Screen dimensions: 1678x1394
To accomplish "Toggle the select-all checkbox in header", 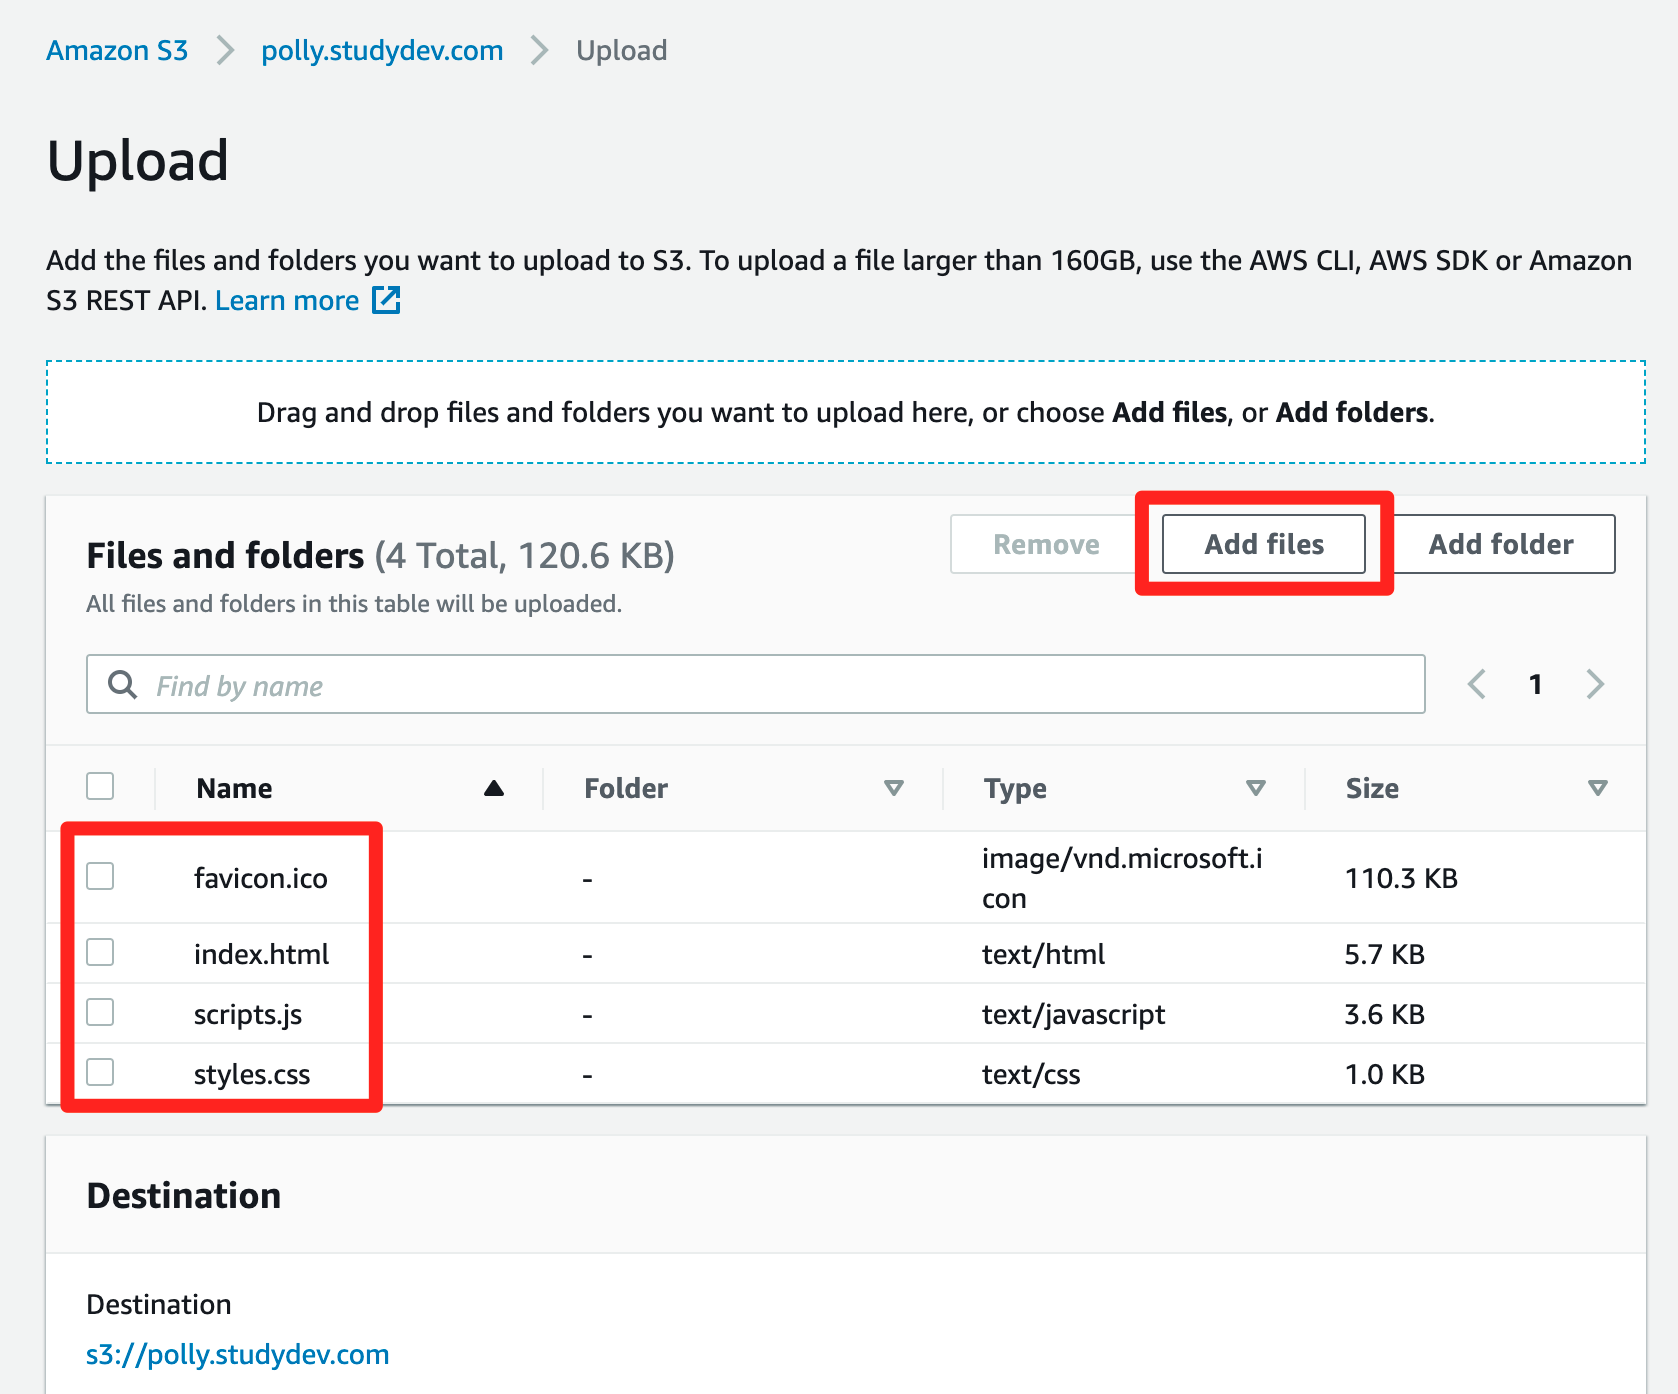I will coord(100,786).
